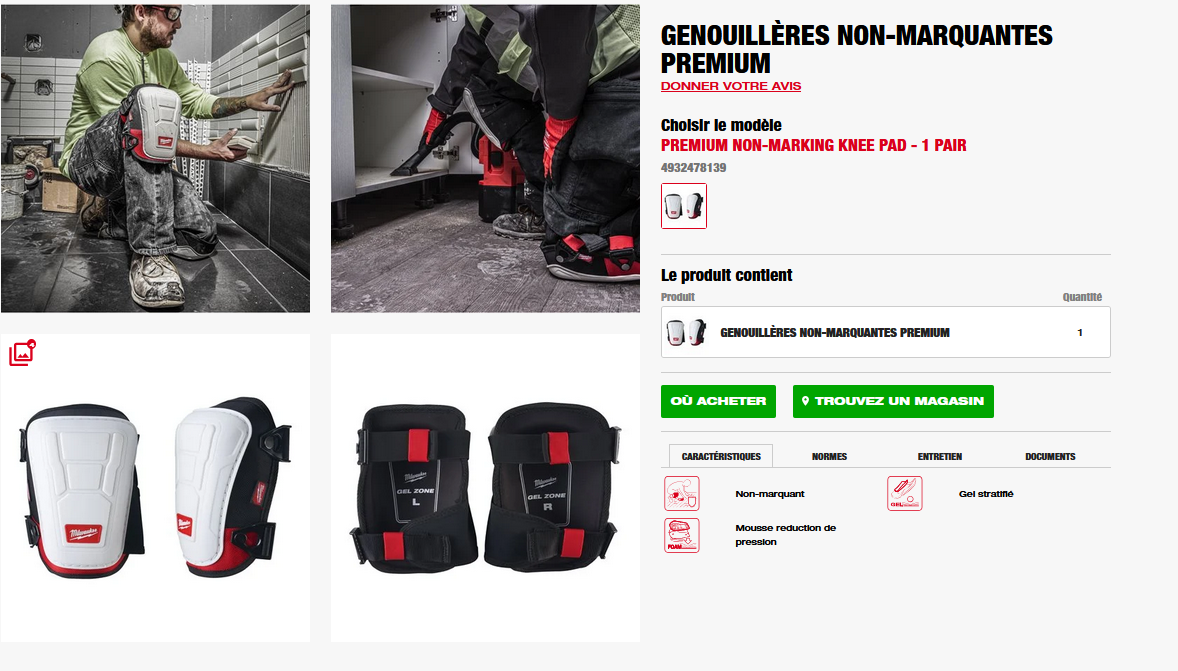The width and height of the screenshot is (1178, 671).
Task: Open the tile worker kneeling photo
Action: 156,158
